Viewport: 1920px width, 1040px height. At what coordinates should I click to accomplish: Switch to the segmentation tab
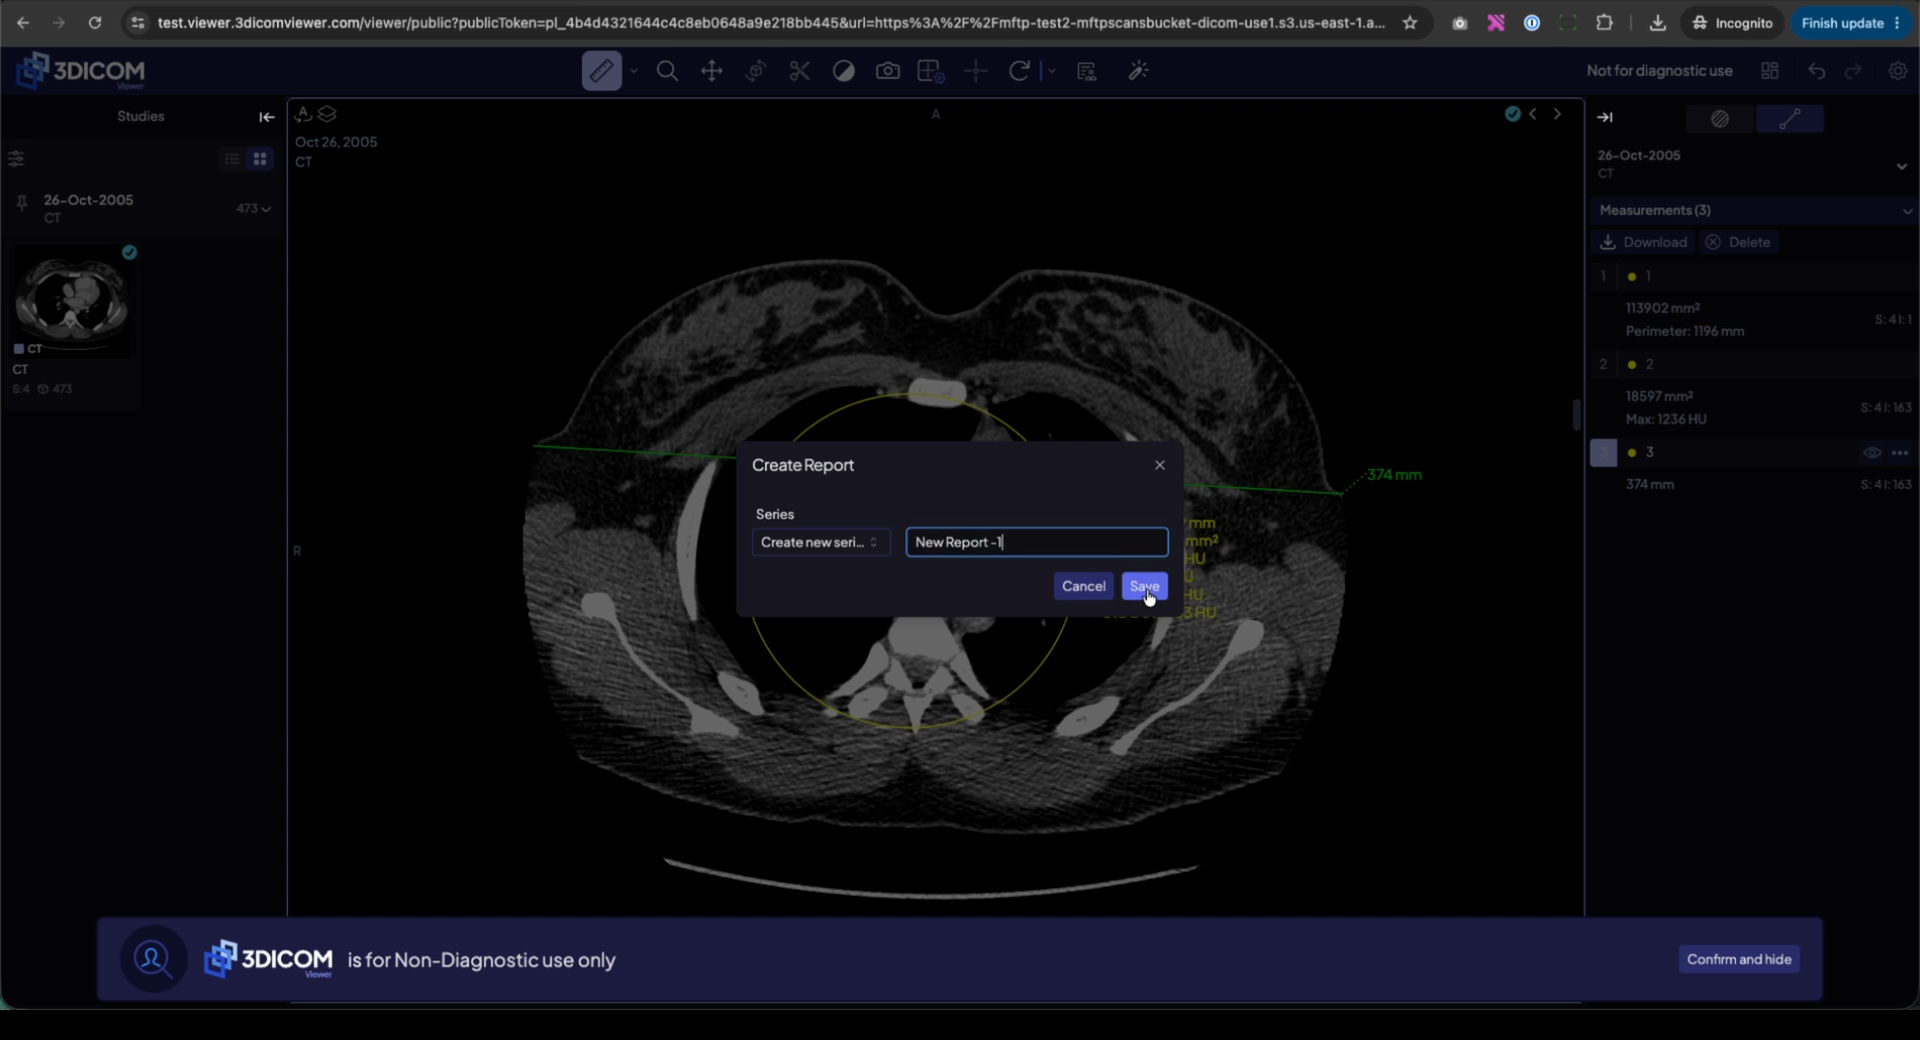pos(1720,119)
